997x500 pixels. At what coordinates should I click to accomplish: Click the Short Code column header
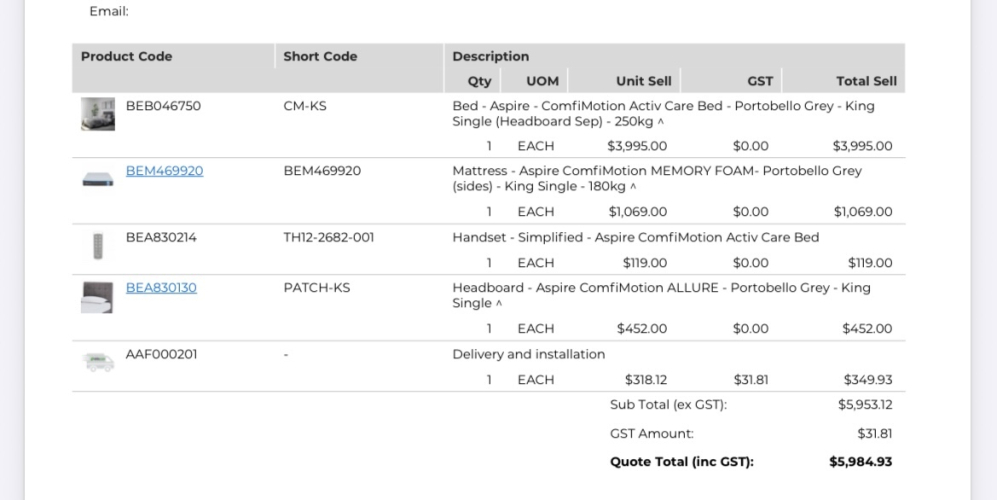pos(320,56)
